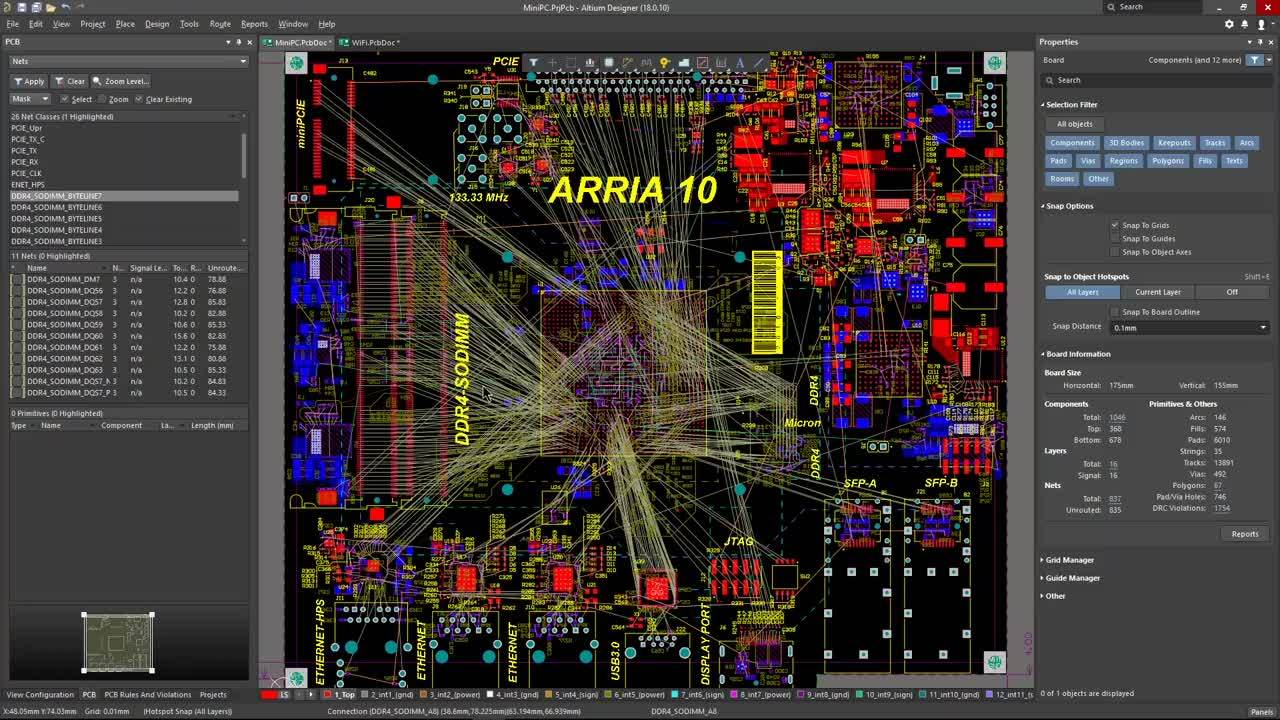Select the interactive routing tool icon

pyautogui.click(x=627, y=62)
